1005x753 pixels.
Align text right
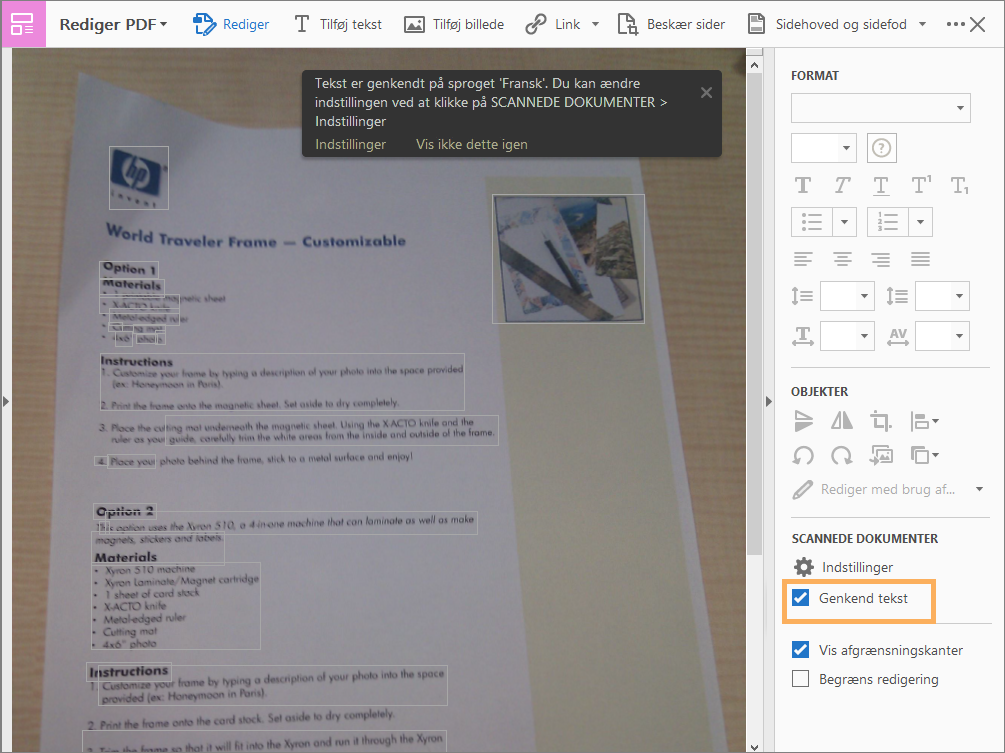(x=881, y=259)
